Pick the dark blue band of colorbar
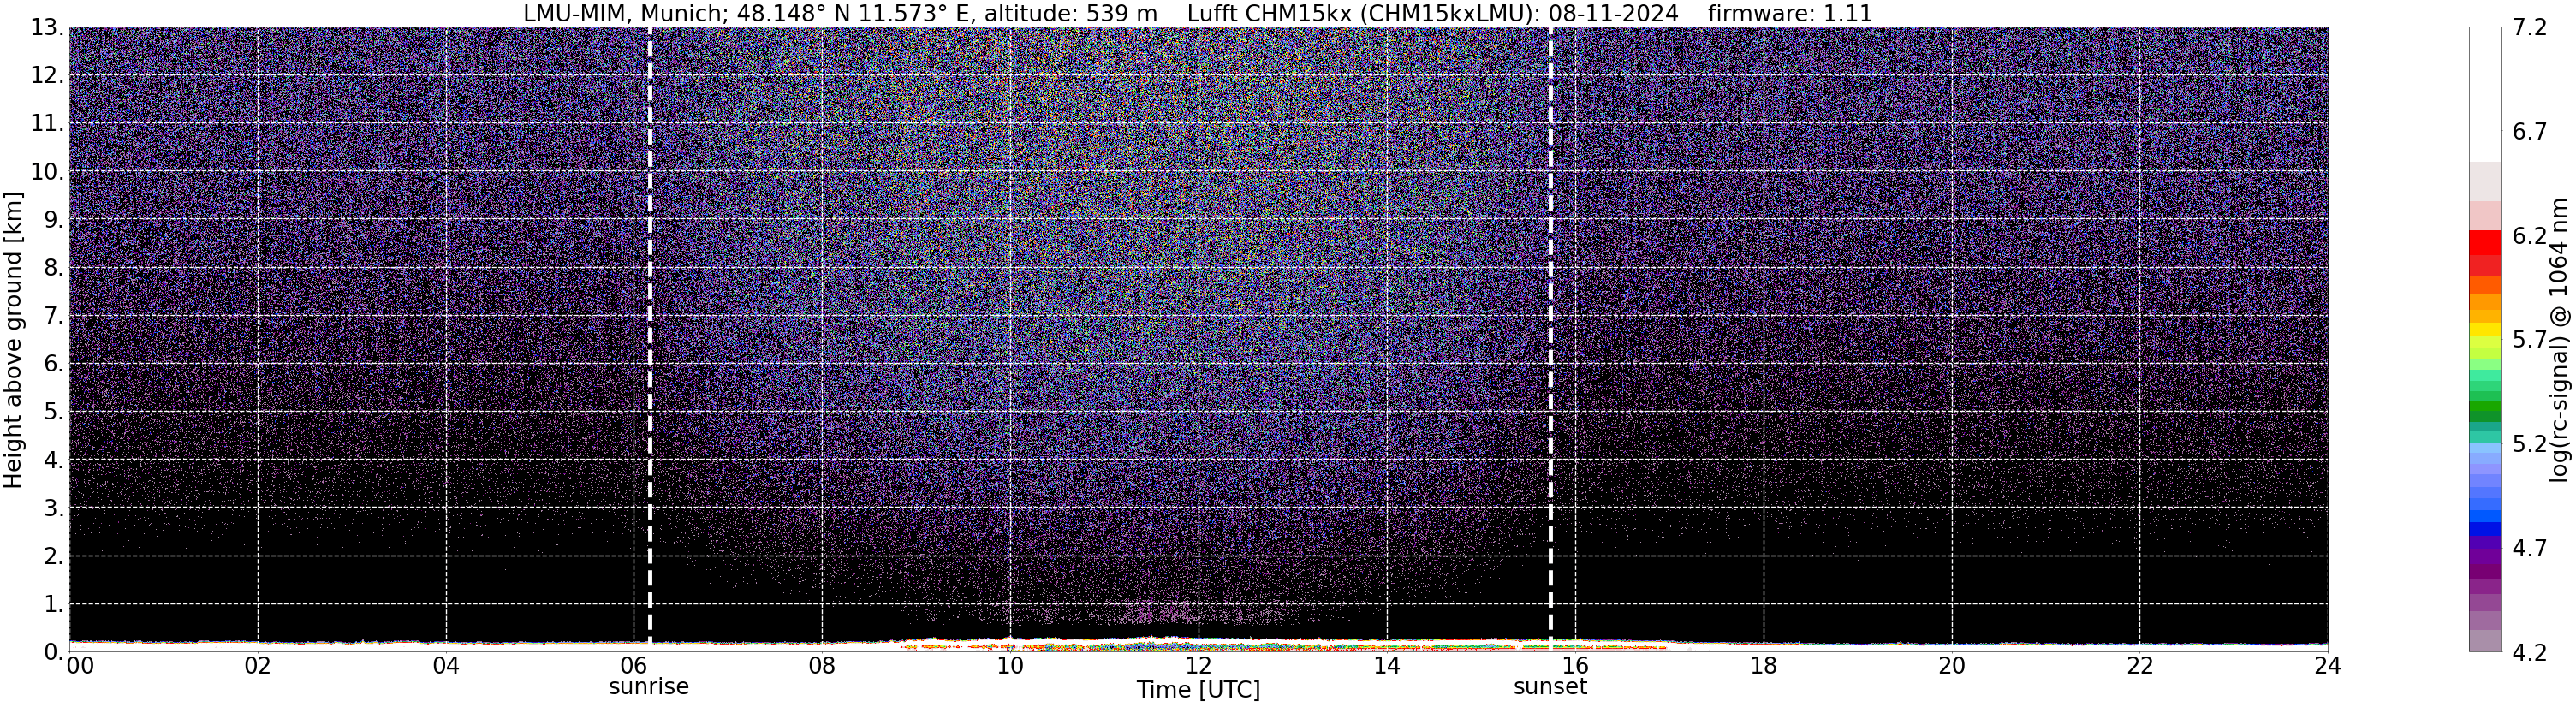Viewport: 2576px width, 707px height. [x=2485, y=530]
